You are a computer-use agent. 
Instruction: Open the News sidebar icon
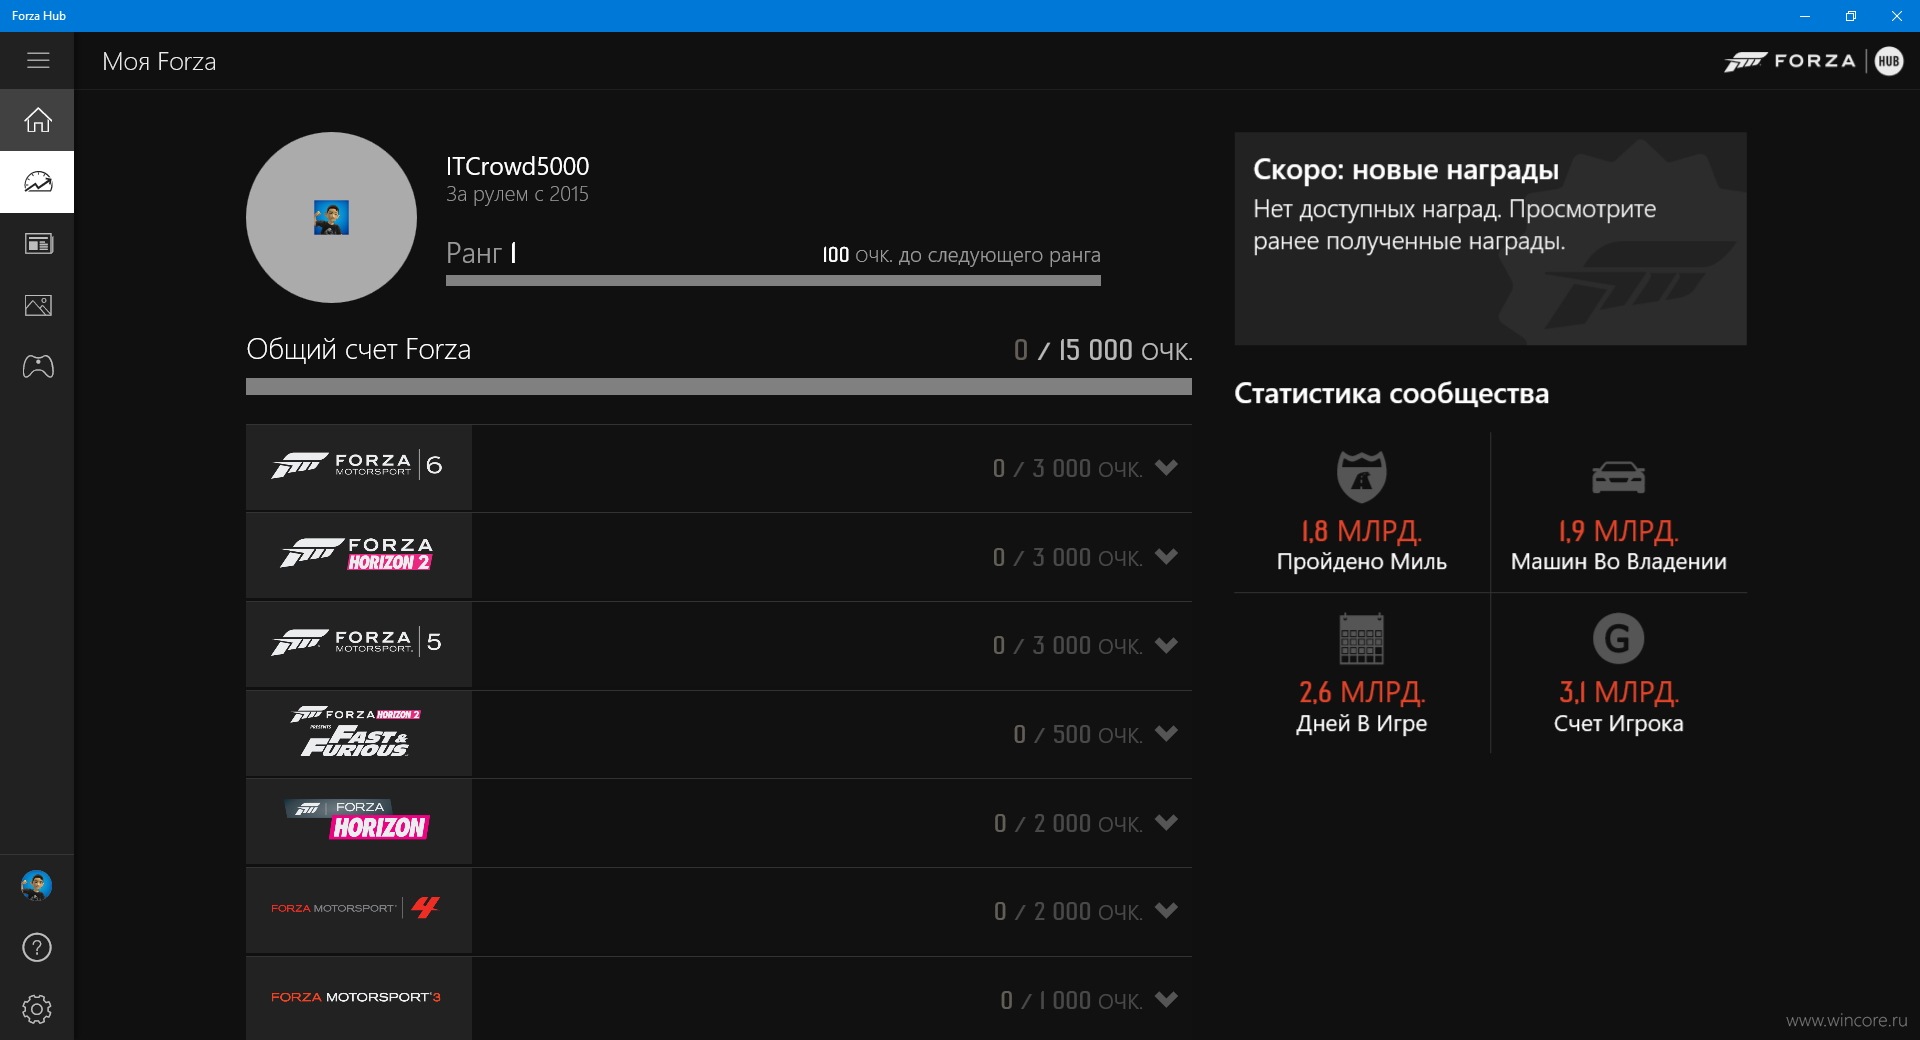37,244
